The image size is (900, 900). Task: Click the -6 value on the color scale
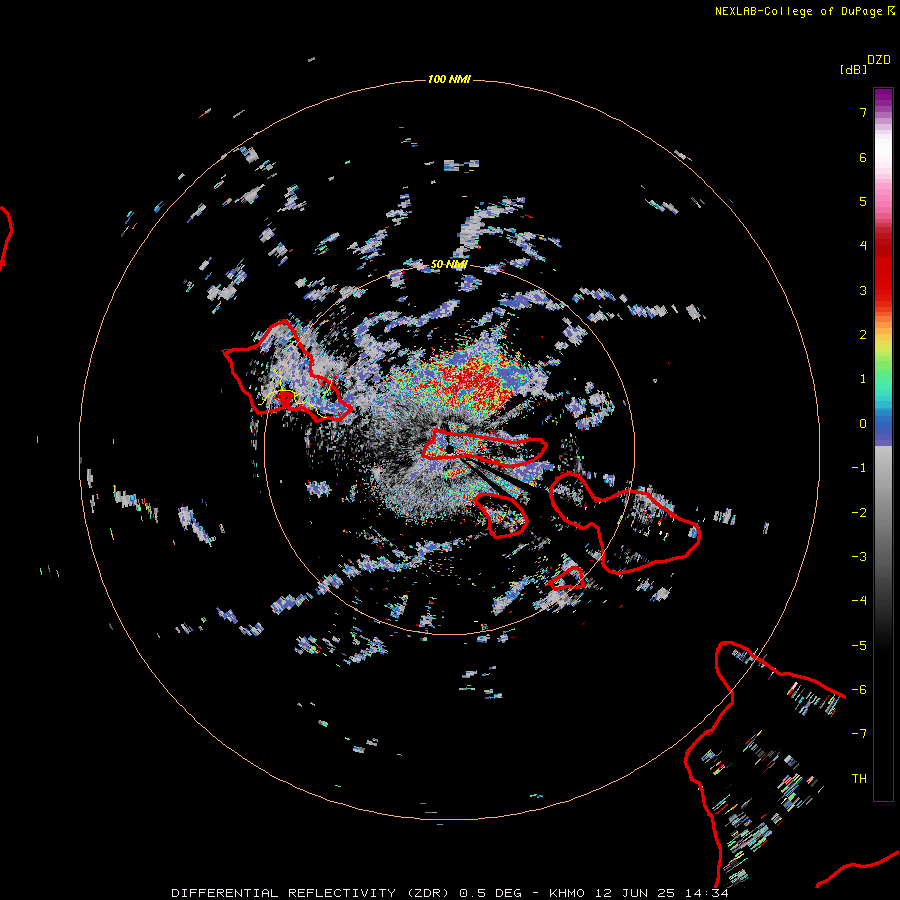[859, 690]
